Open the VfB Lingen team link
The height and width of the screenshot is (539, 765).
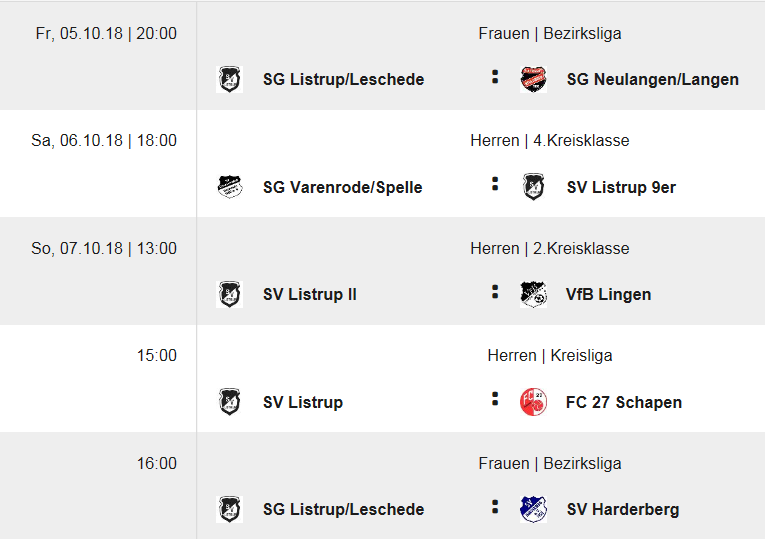608,294
